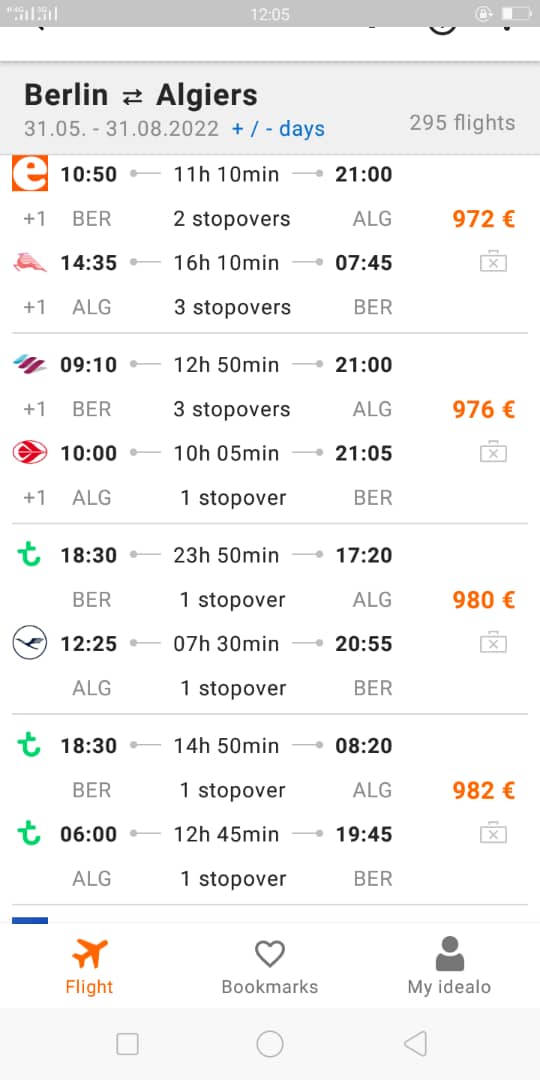
Task: Click the no-baggage icon under 976 €
Action: click(x=493, y=453)
